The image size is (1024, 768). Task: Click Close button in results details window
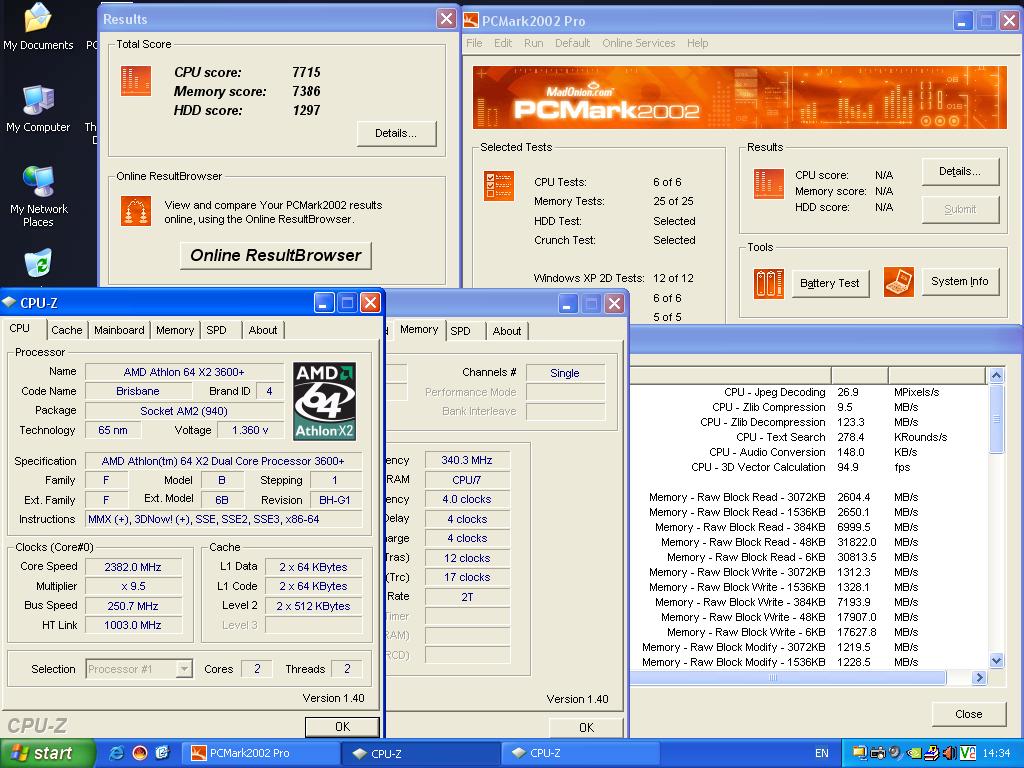(x=968, y=714)
